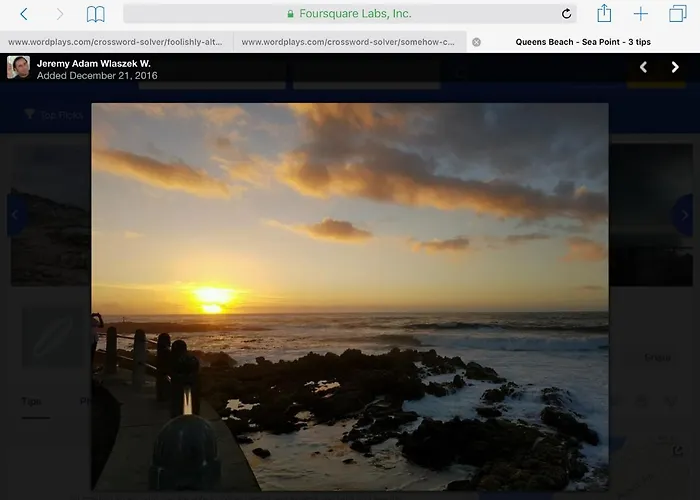700x500 pixels.
Task: Open Jeremy Adam Wlaszek W. profile name
Action: pos(93,63)
